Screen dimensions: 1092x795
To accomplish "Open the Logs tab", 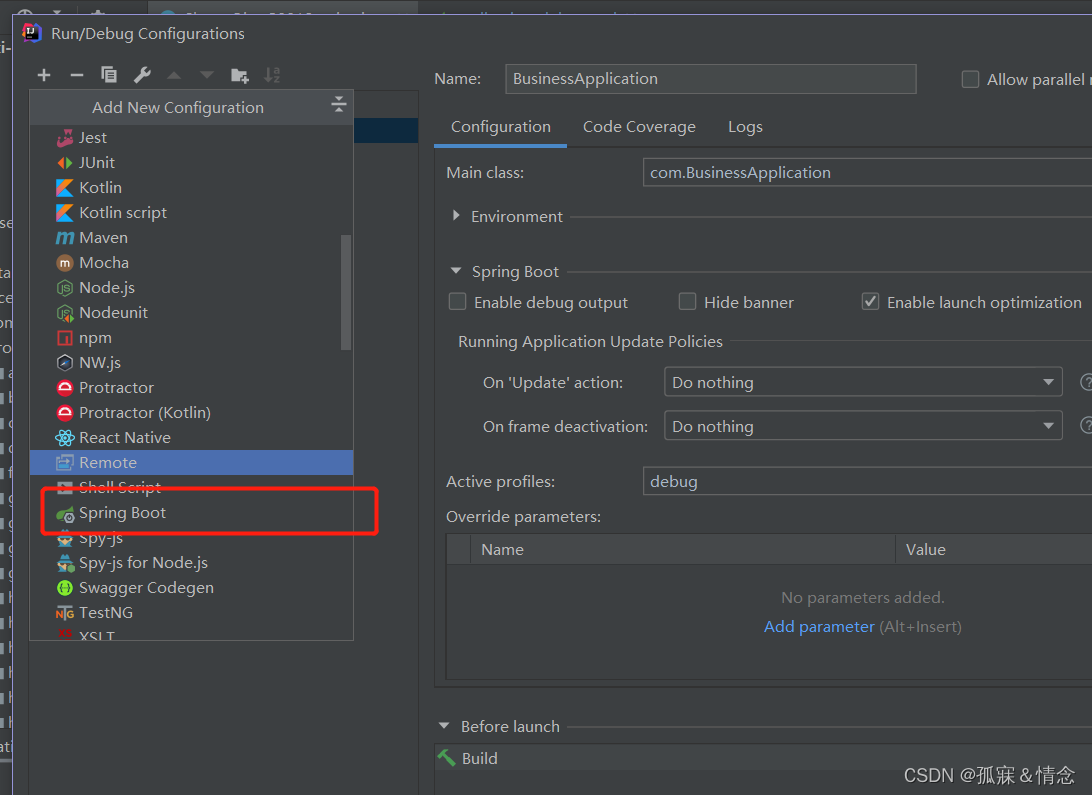I will (745, 127).
